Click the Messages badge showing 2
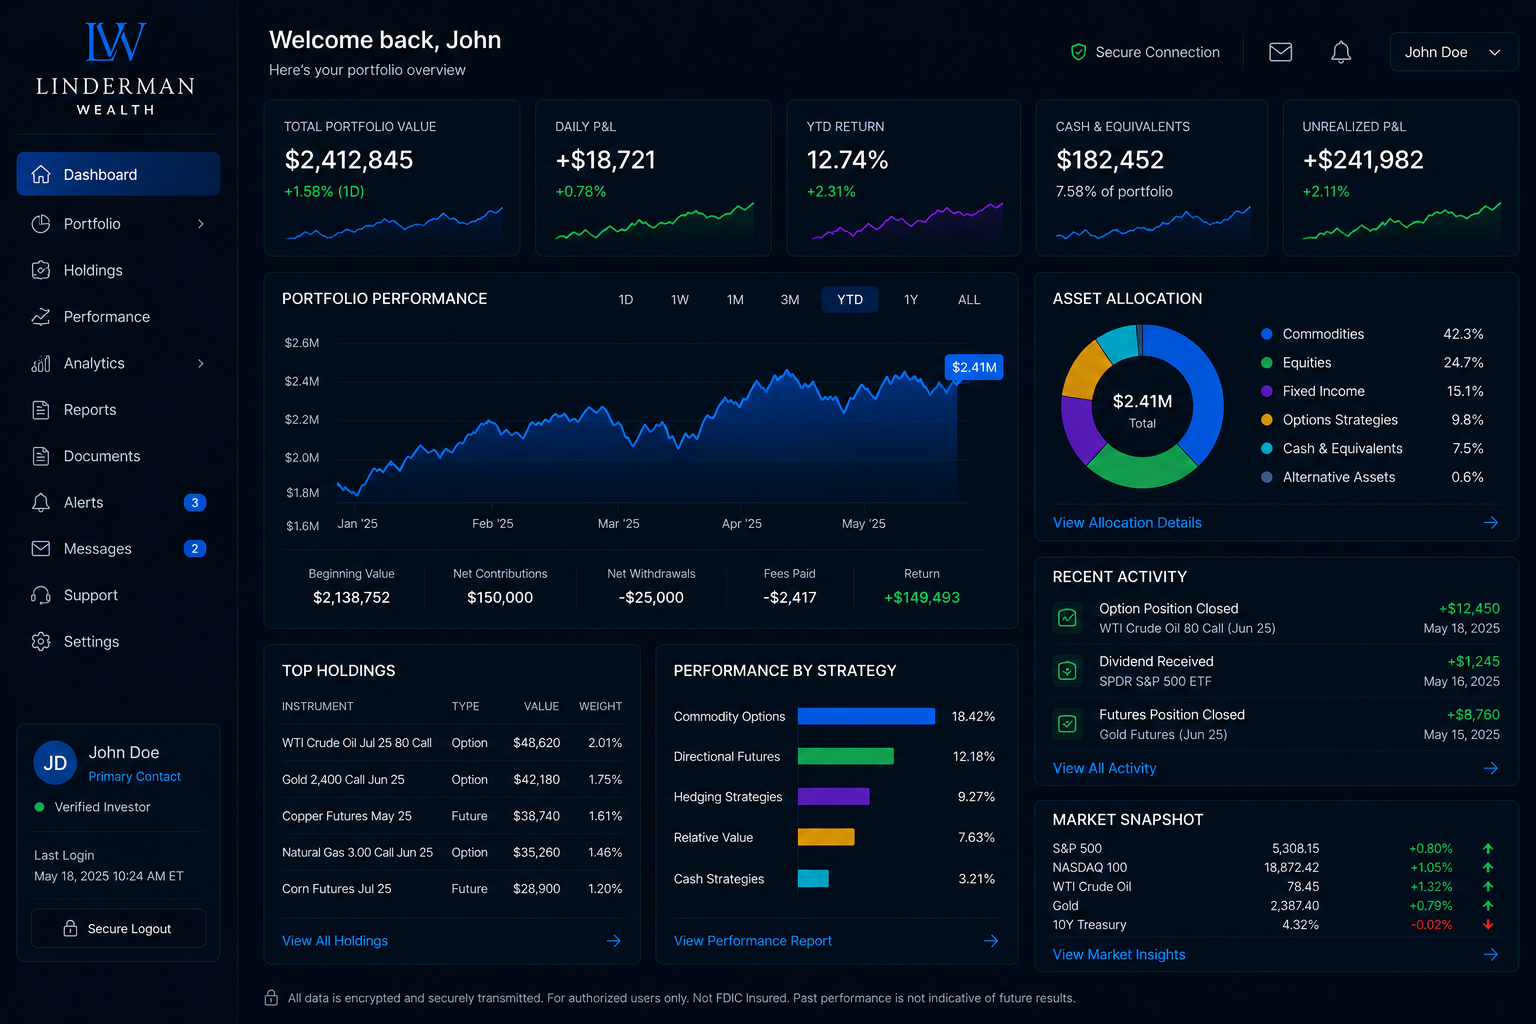The image size is (1536, 1024). (x=195, y=548)
